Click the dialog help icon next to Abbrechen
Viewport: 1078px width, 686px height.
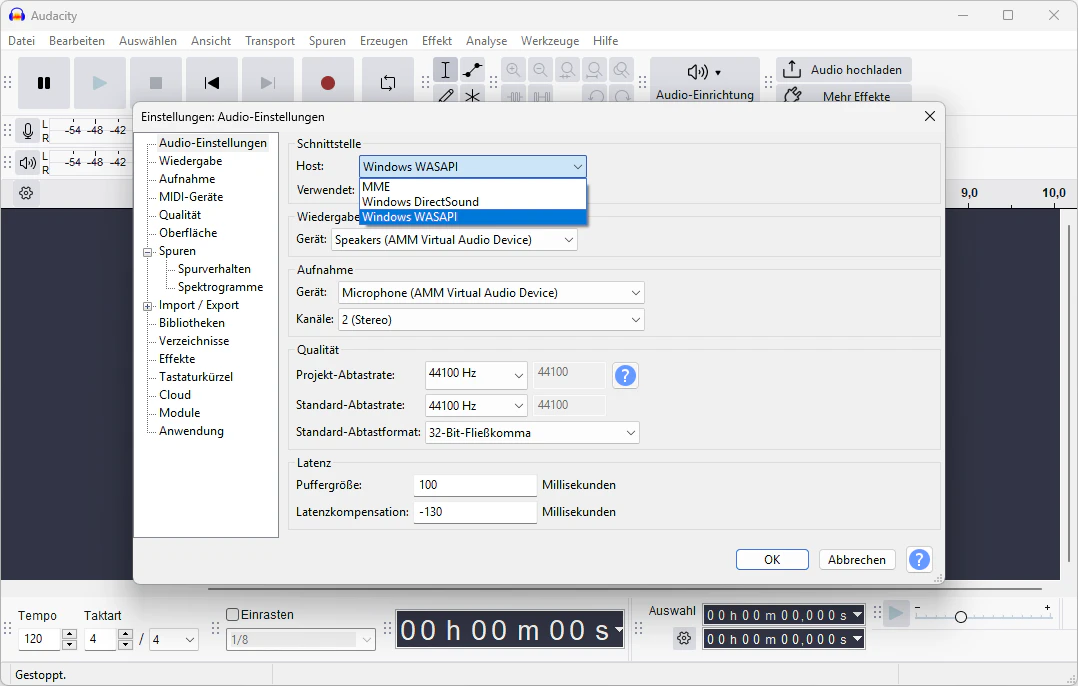pyautogui.click(x=919, y=560)
